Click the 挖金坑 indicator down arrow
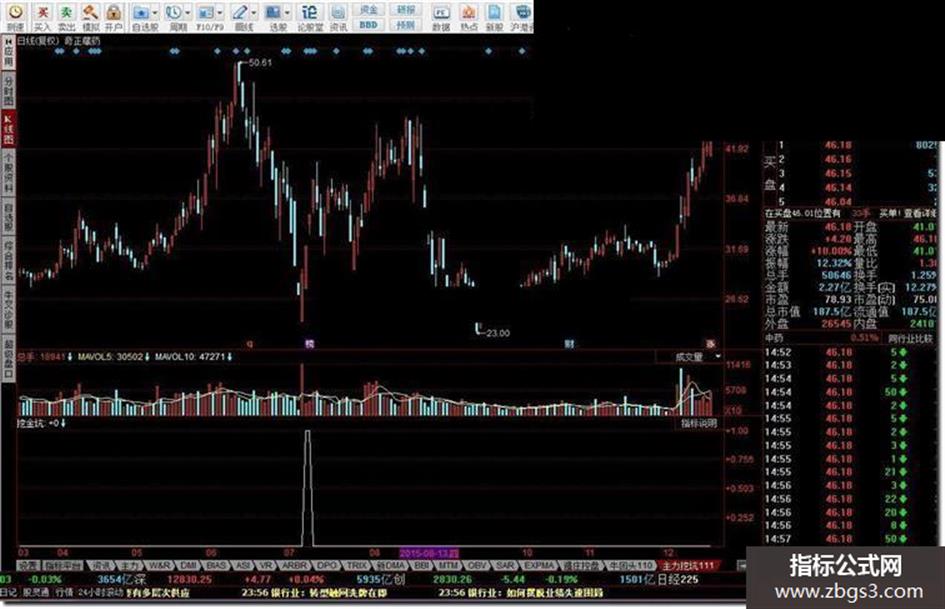 63,423
